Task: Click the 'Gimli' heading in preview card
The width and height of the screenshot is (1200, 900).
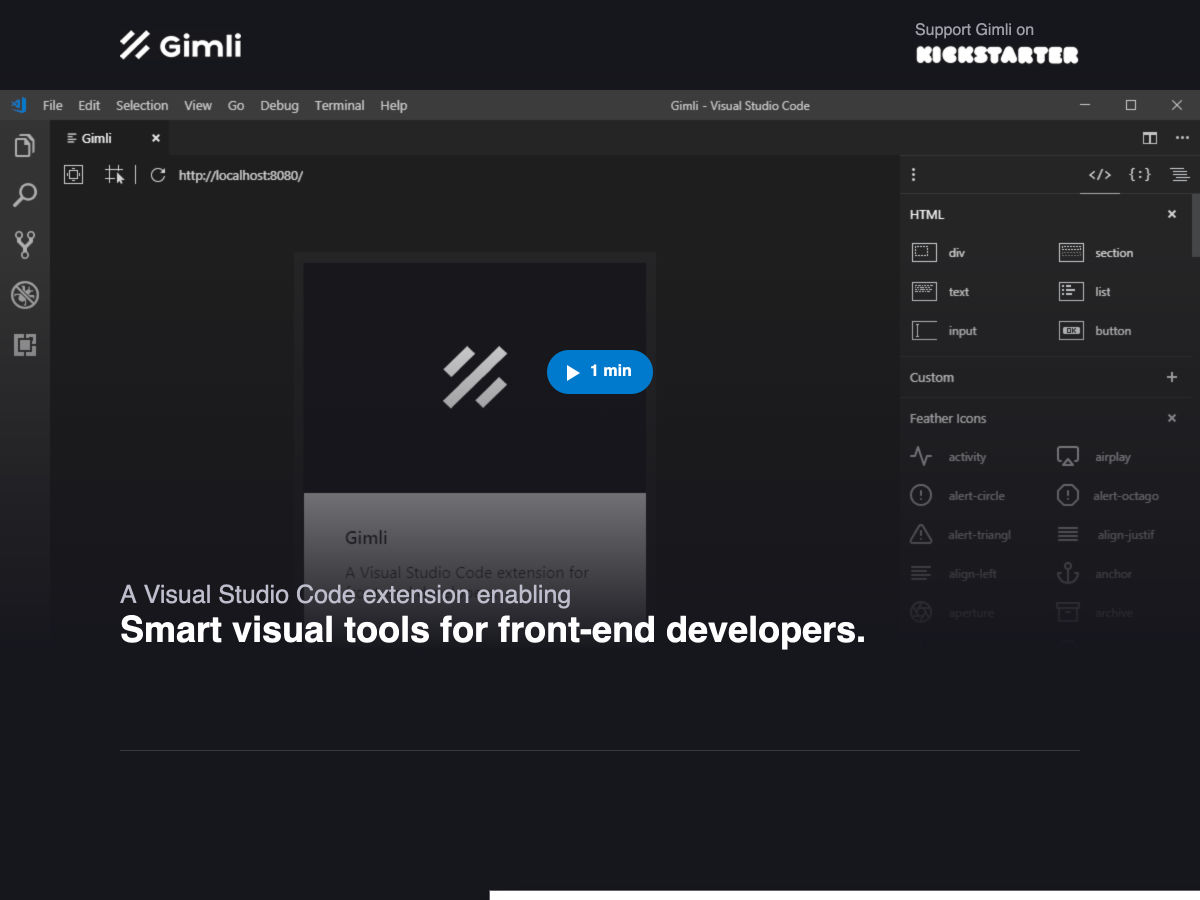Action: (366, 537)
